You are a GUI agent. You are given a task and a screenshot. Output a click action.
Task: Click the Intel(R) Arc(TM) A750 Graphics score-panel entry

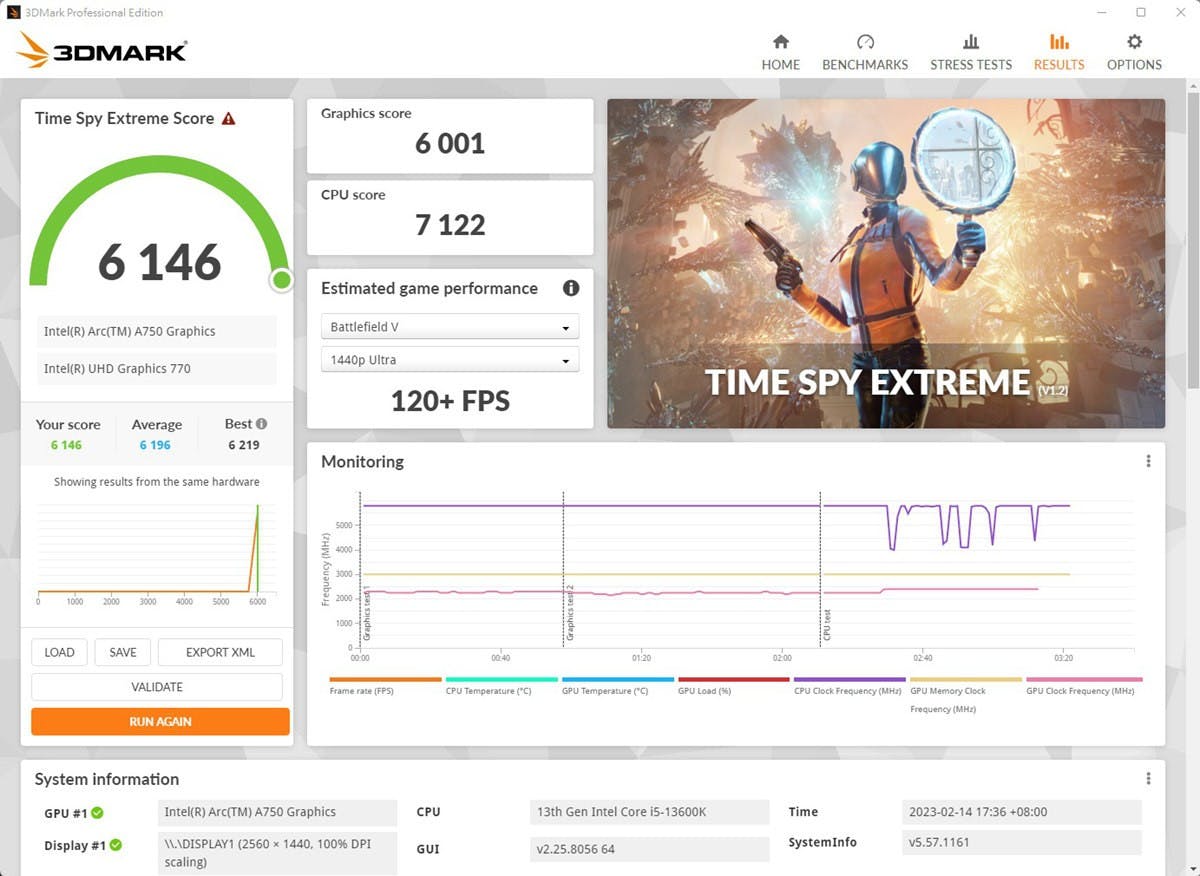pyautogui.click(x=157, y=332)
